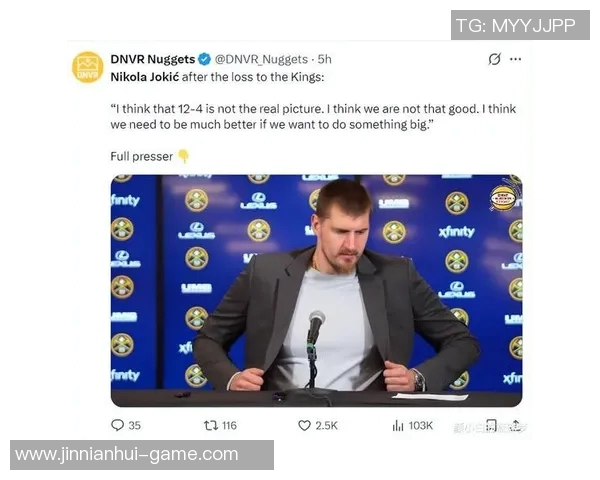
Task: Repost the tweet with 116 retweets
Action: click(x=210, y=425)
